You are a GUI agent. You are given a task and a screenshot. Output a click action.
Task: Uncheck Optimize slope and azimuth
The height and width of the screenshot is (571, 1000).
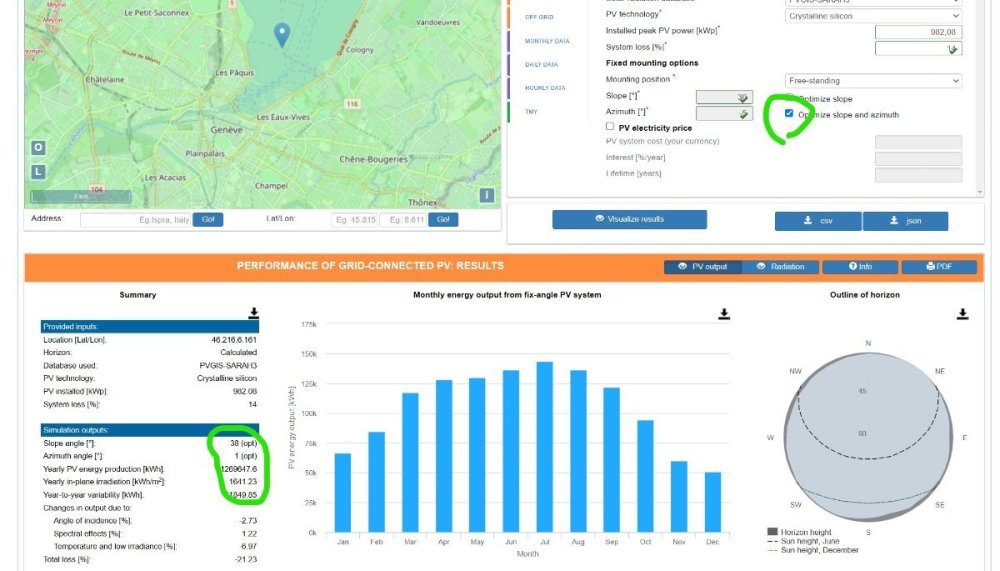[x=790, y=114]
